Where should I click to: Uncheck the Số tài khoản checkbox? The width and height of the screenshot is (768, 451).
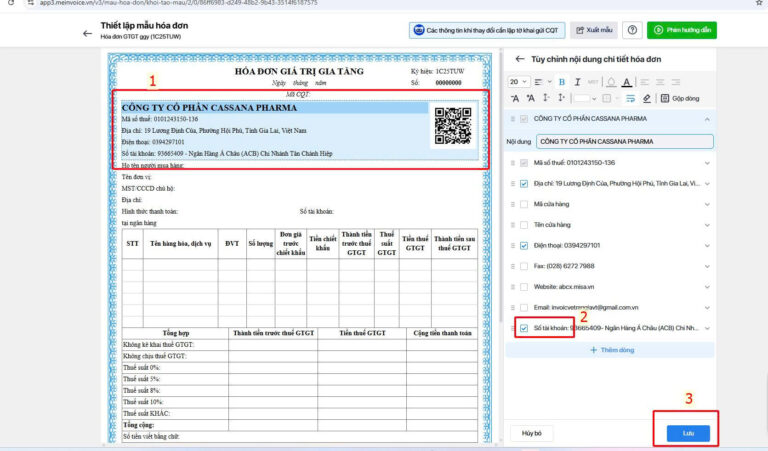(524, 327)
